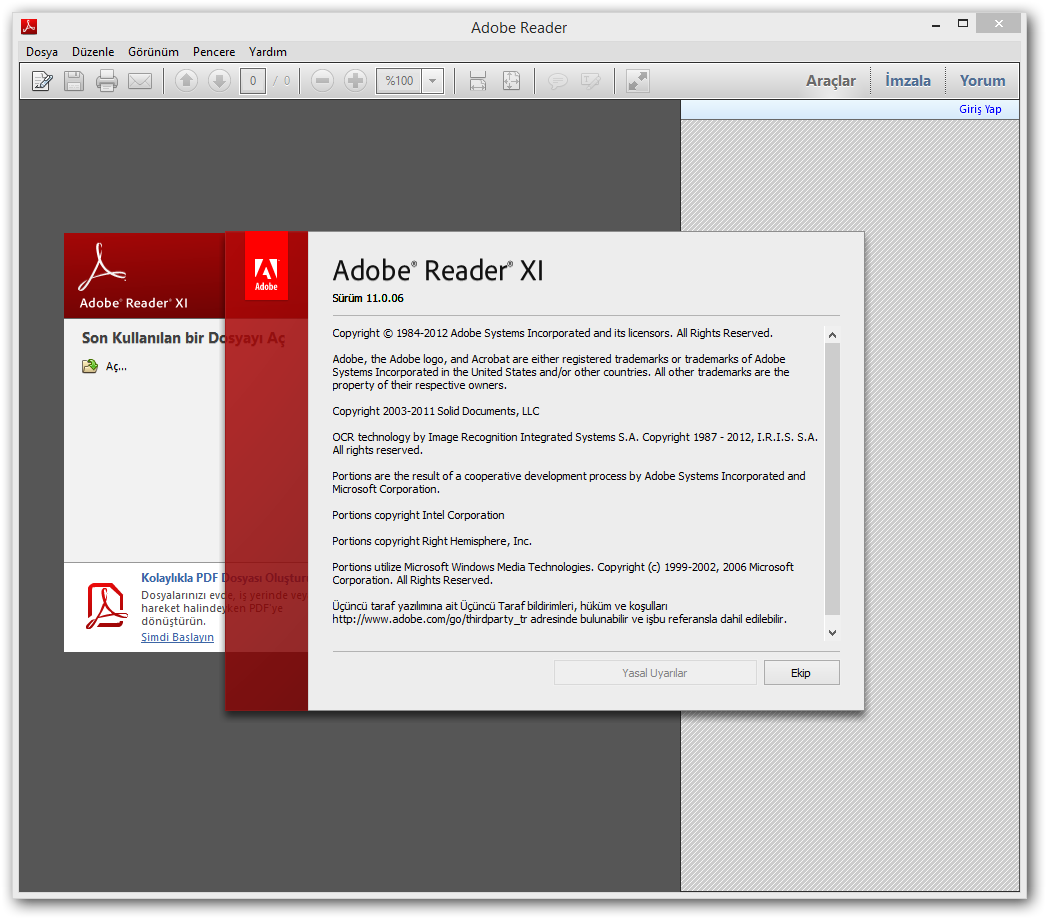This screenshot has width=1047, height=919.
Task: Click the Ekip button in About dialog
Action: [x=801, y=673]
